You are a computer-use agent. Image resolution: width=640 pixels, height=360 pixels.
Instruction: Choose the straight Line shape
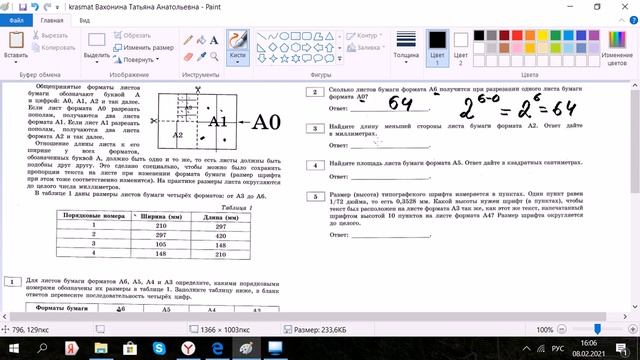click(x=262, y=36)
